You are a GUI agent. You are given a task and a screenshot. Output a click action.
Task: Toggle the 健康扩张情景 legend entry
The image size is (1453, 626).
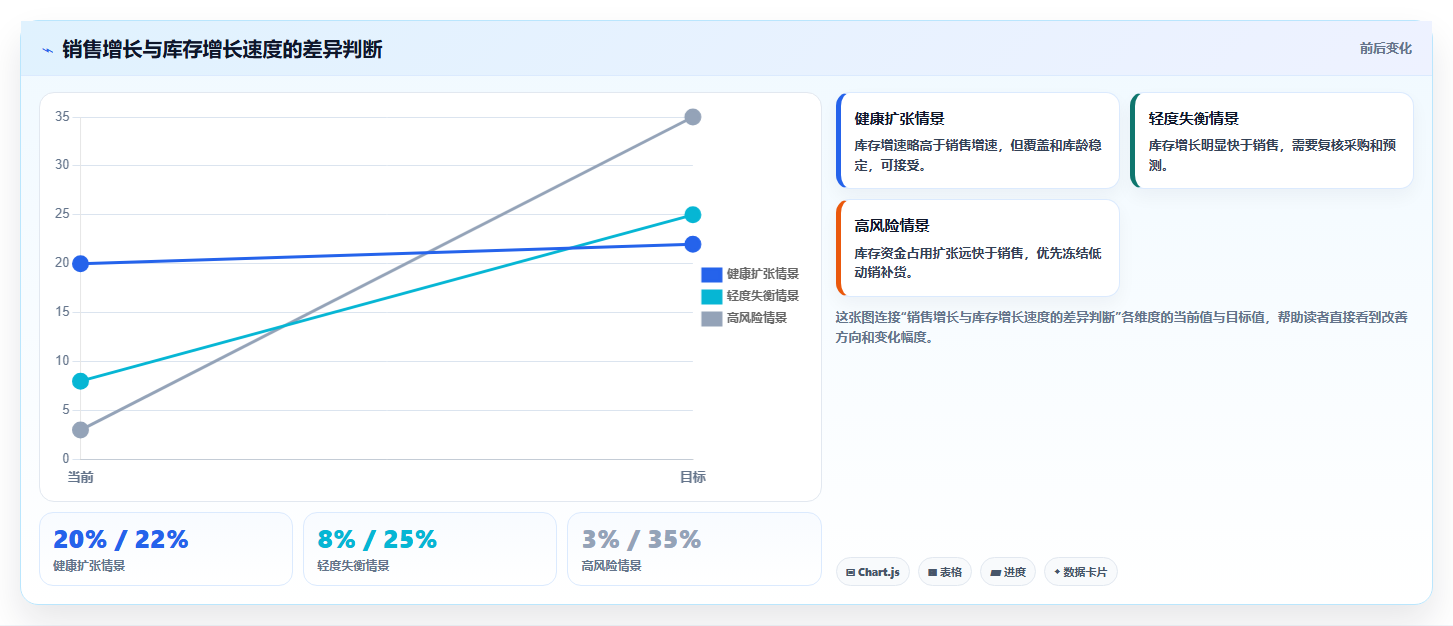pos(750,274)
